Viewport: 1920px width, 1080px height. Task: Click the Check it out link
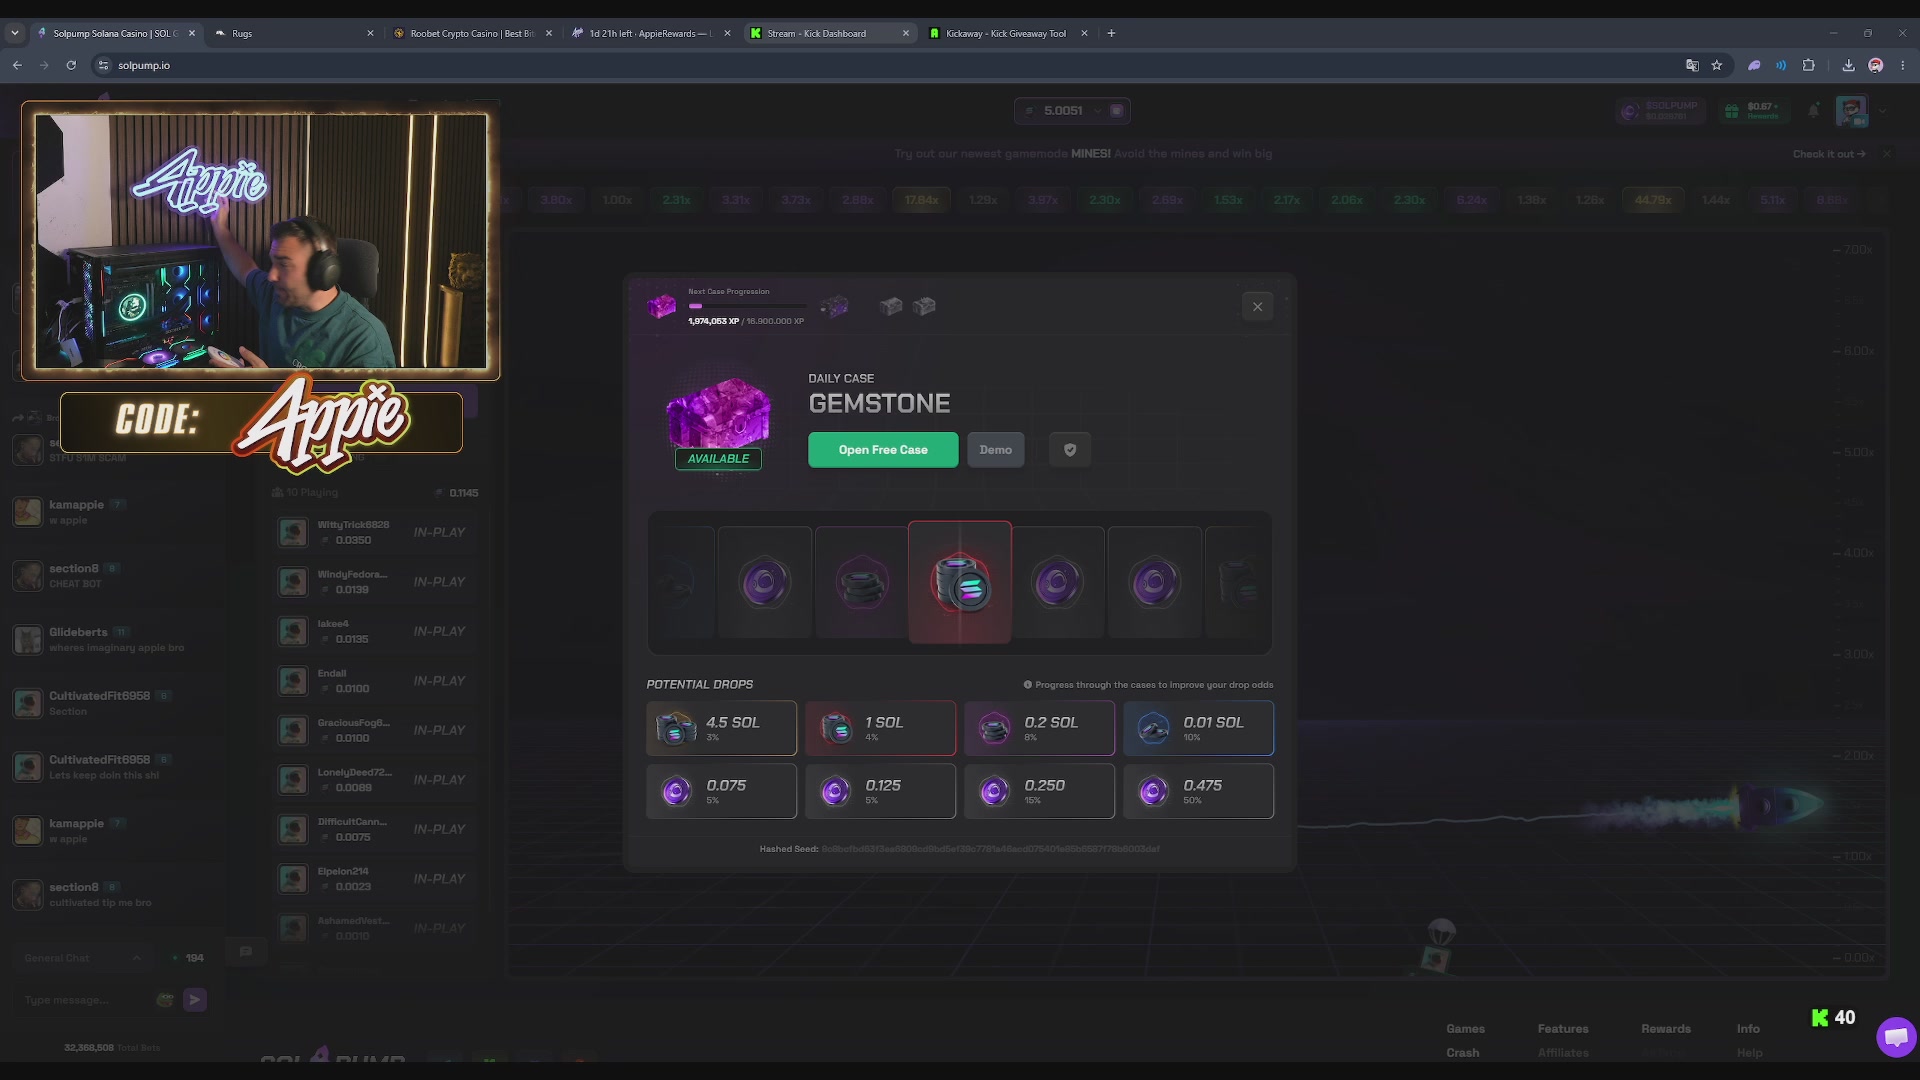click(1829, 154)
